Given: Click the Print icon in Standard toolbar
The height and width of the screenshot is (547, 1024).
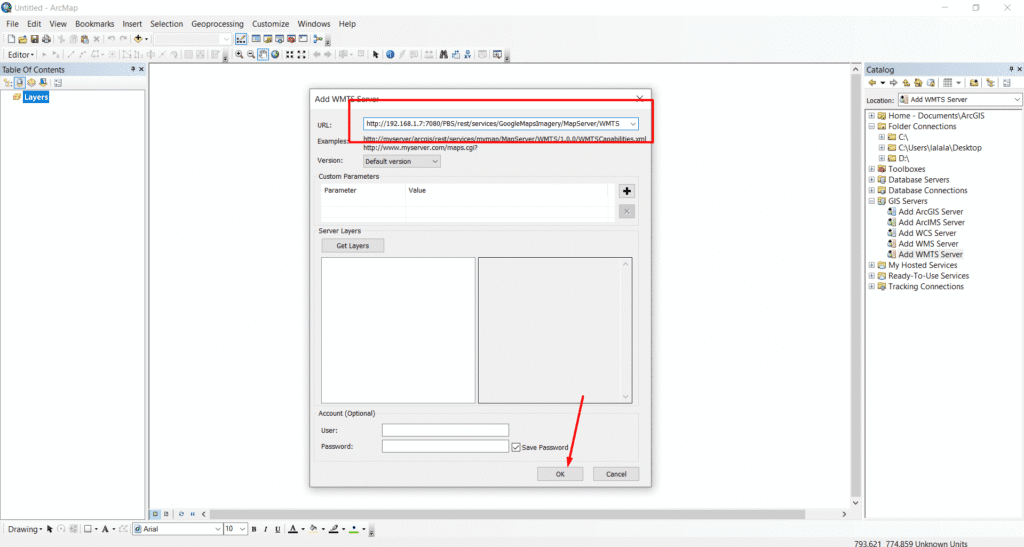Looking at the screenshot, I should point(46,39).
